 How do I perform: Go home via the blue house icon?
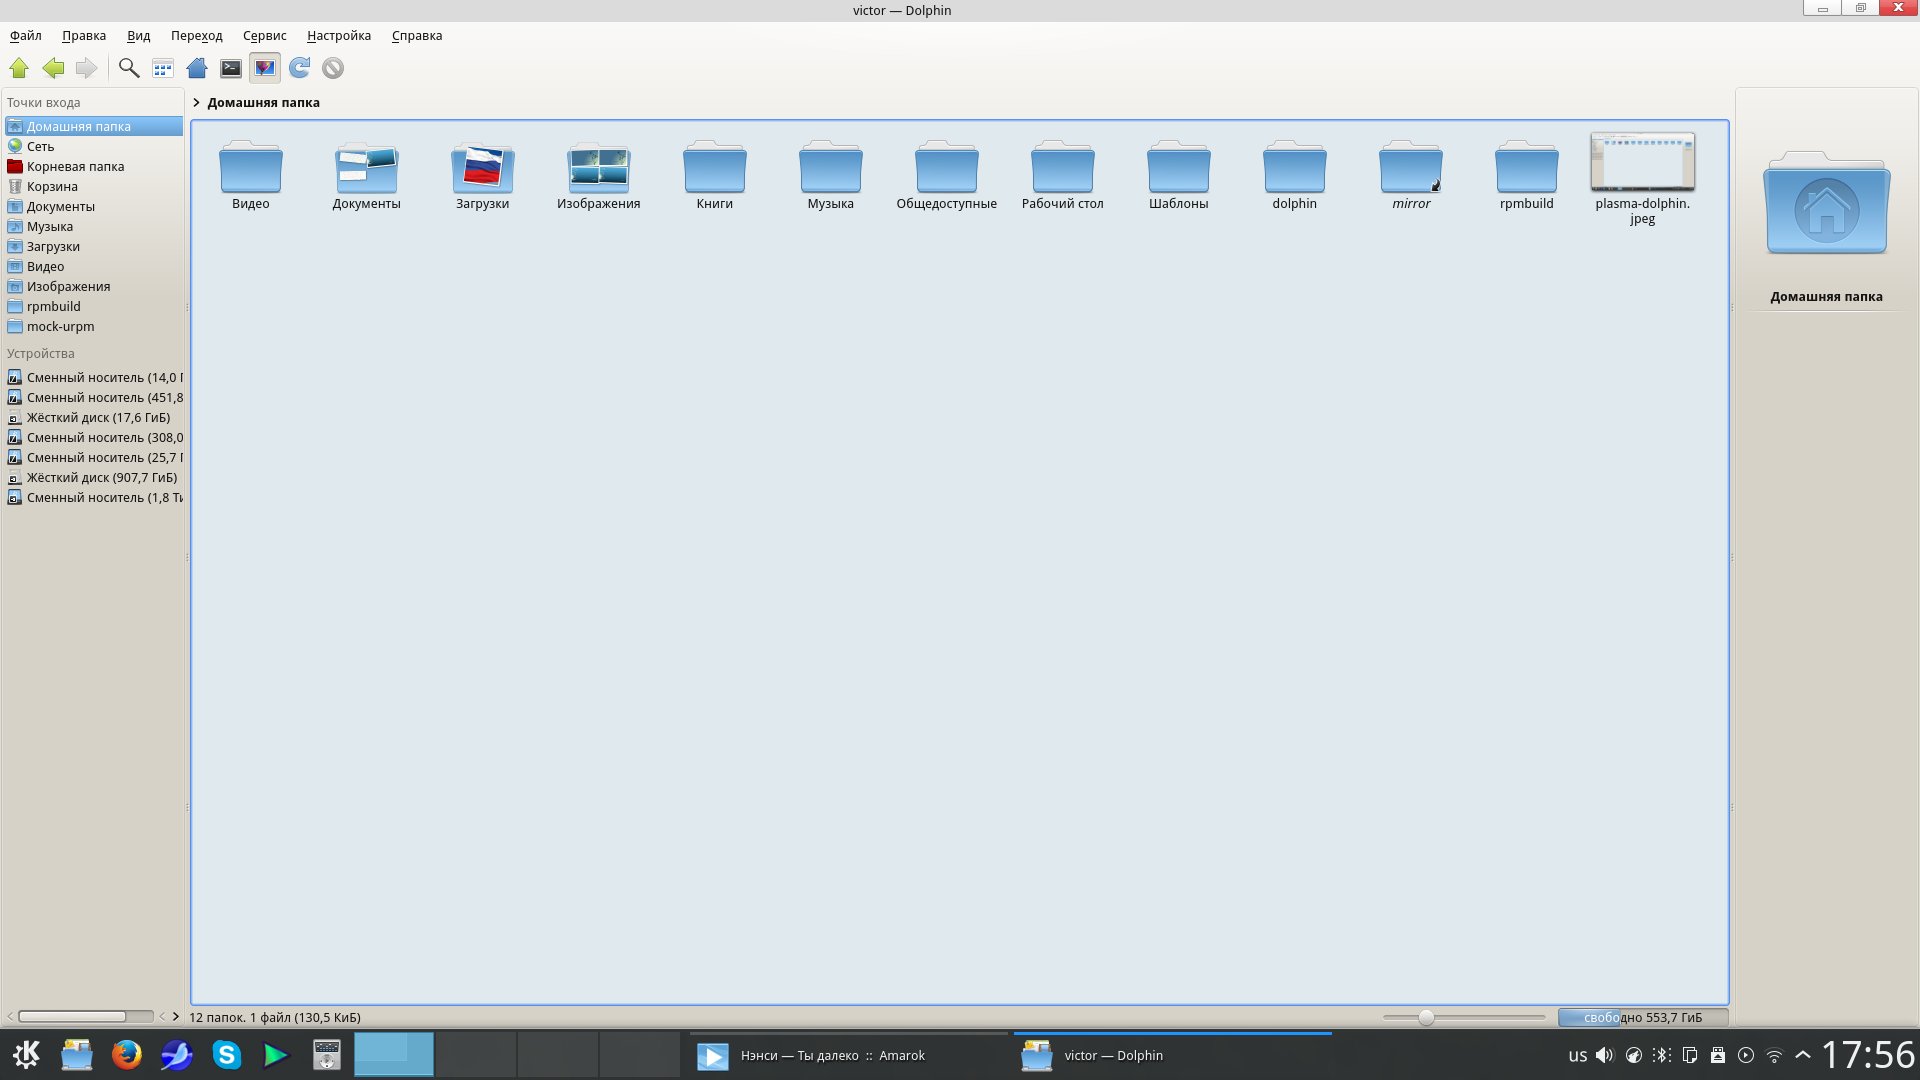[197, 68]
